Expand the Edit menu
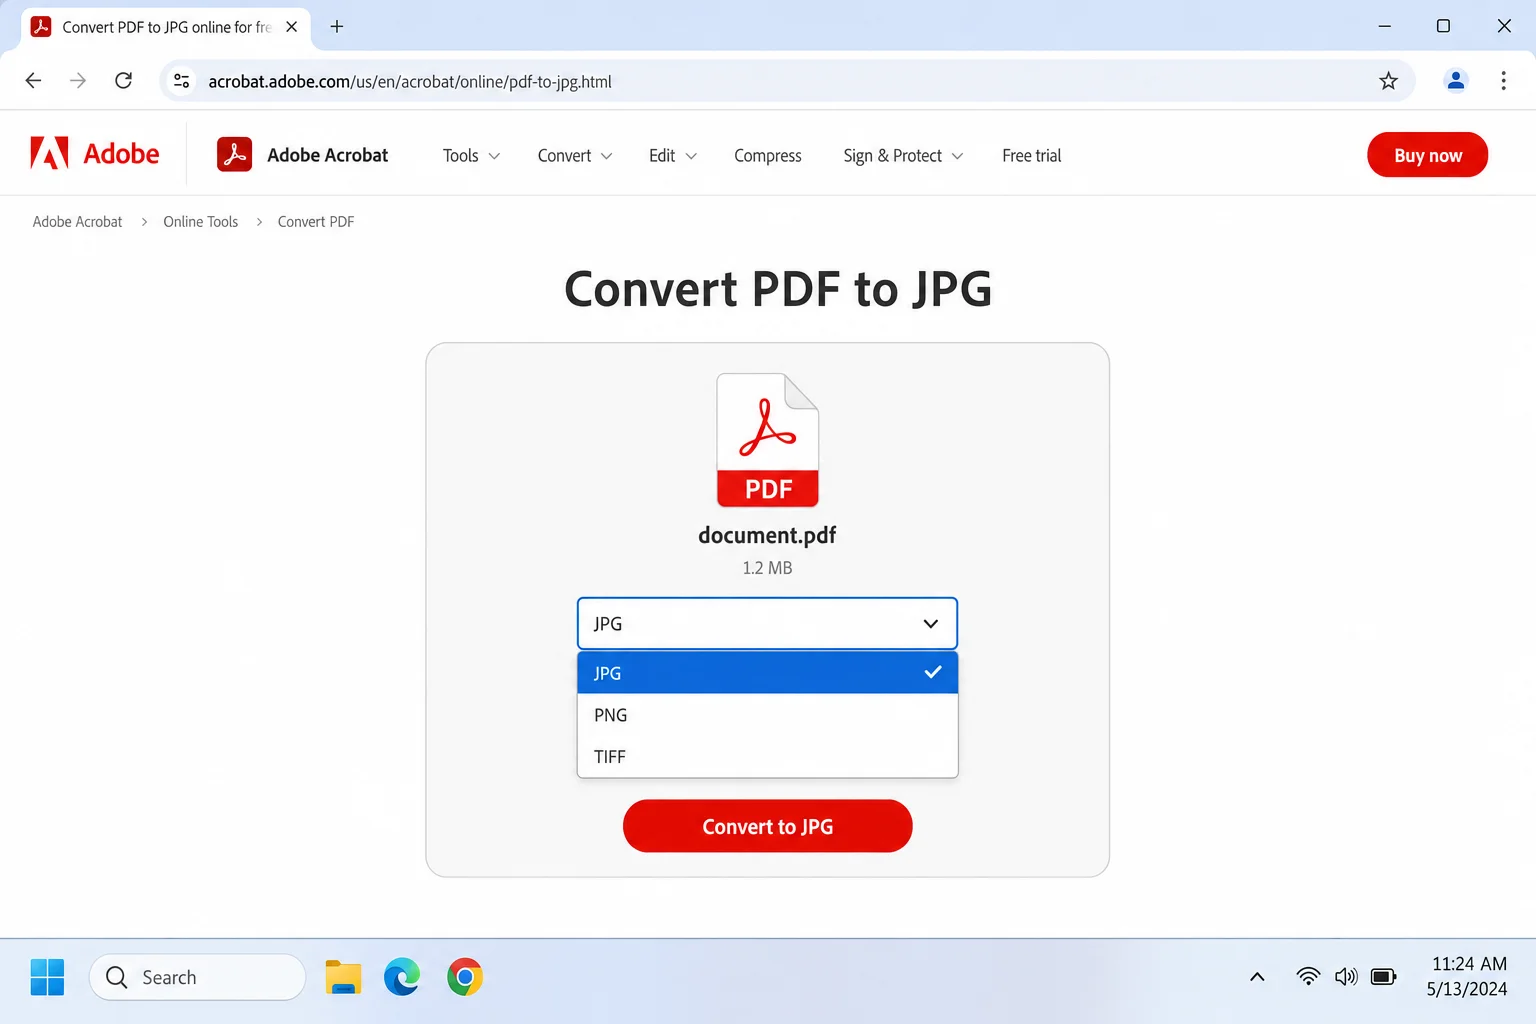The width and height of the screenshot is (1536, 1024). coord(673,155)
